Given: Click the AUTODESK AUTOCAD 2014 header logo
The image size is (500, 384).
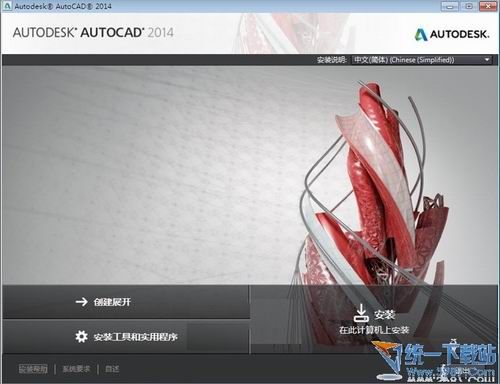Looking at the screenshot, I should click(93, 33).
